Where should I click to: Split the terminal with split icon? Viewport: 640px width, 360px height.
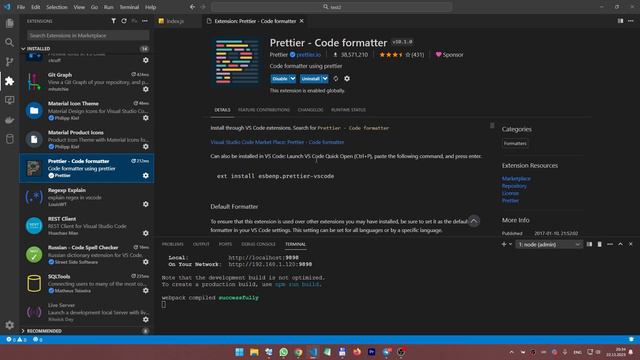click(x=589, y=244)
